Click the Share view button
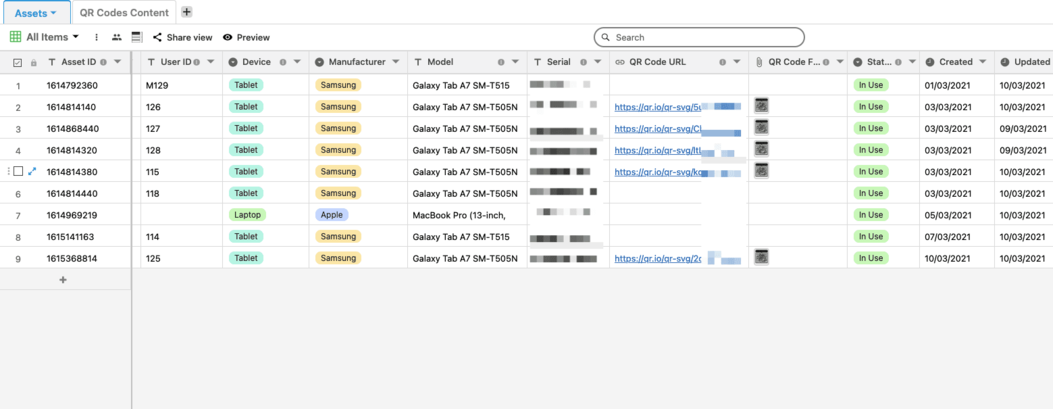This screenshot has height=409, width=1053. 182,37
